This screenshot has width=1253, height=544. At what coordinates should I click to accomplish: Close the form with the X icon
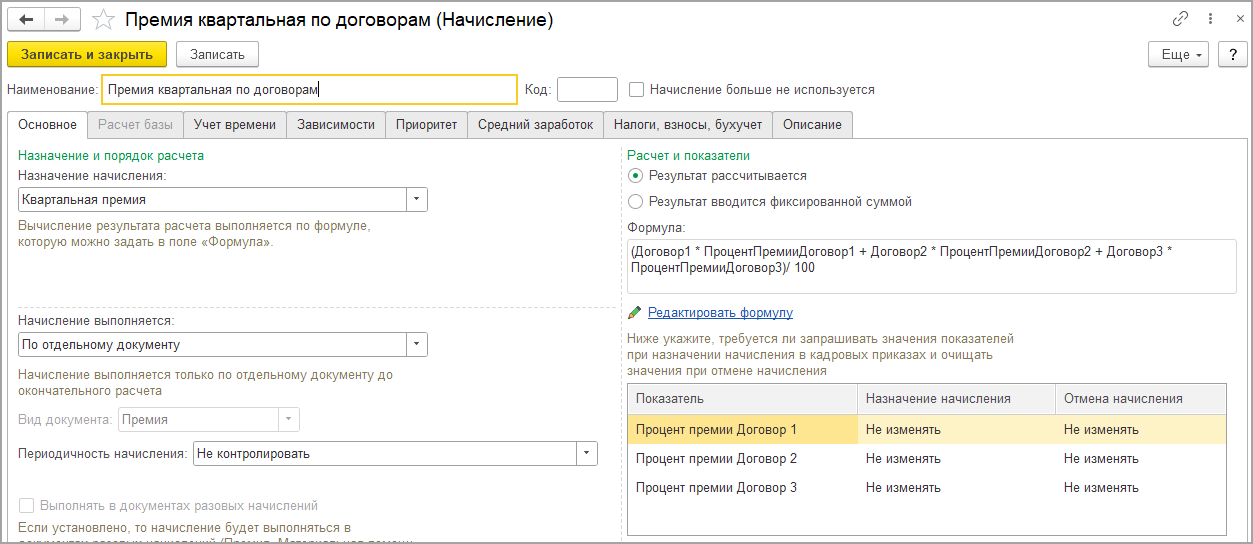pos(1237,19)
